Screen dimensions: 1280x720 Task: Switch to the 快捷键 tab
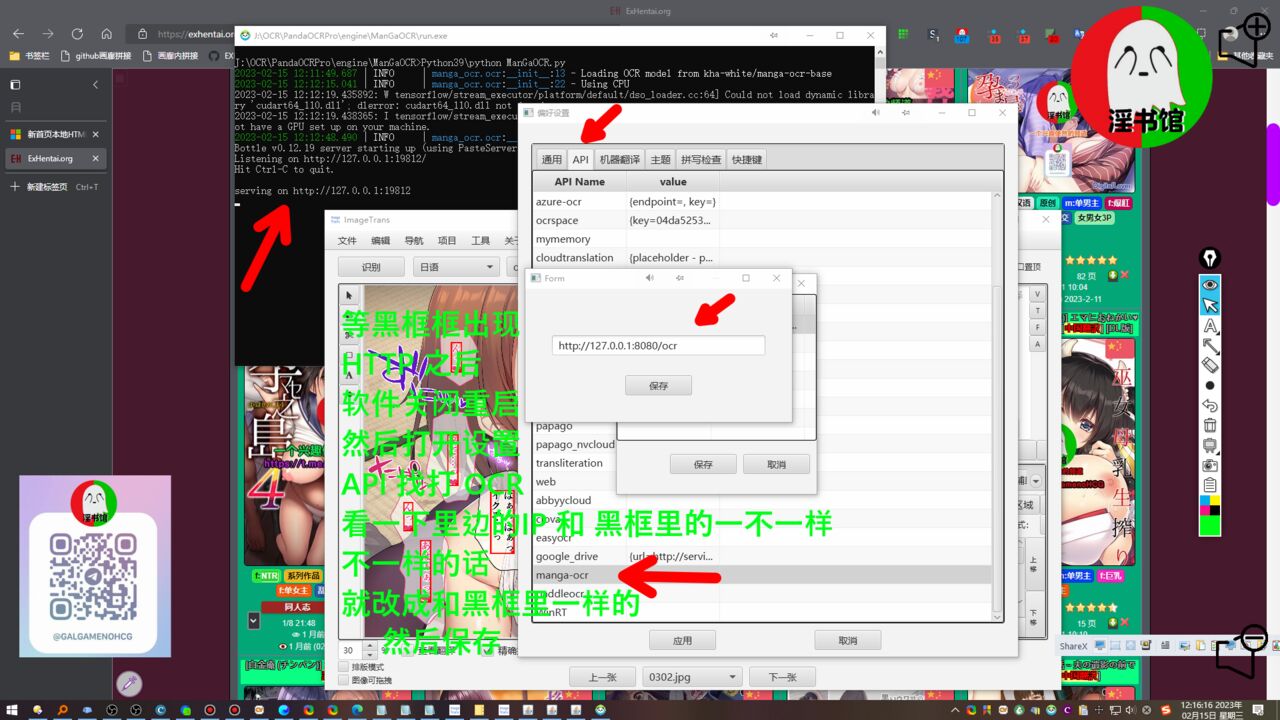[746, 160]
